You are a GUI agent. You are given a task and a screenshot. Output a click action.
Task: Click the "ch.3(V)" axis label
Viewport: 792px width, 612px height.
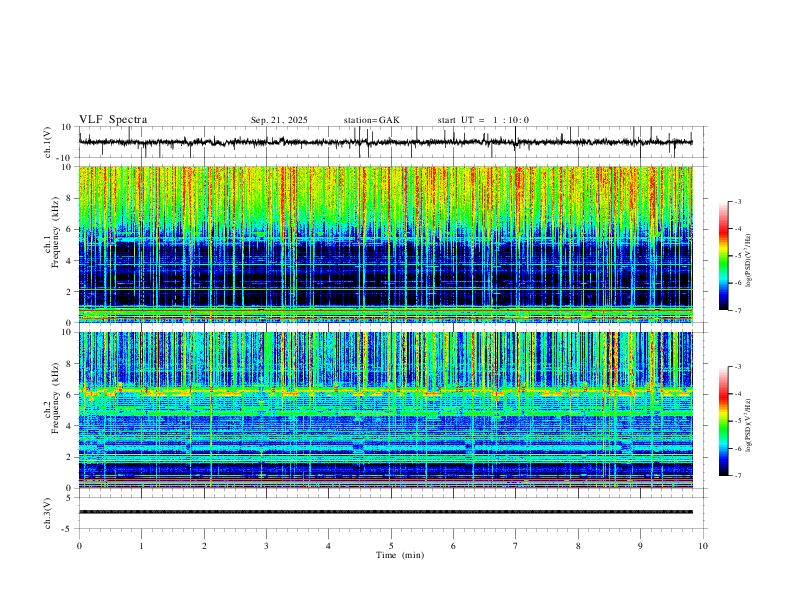tap(48, 513)
